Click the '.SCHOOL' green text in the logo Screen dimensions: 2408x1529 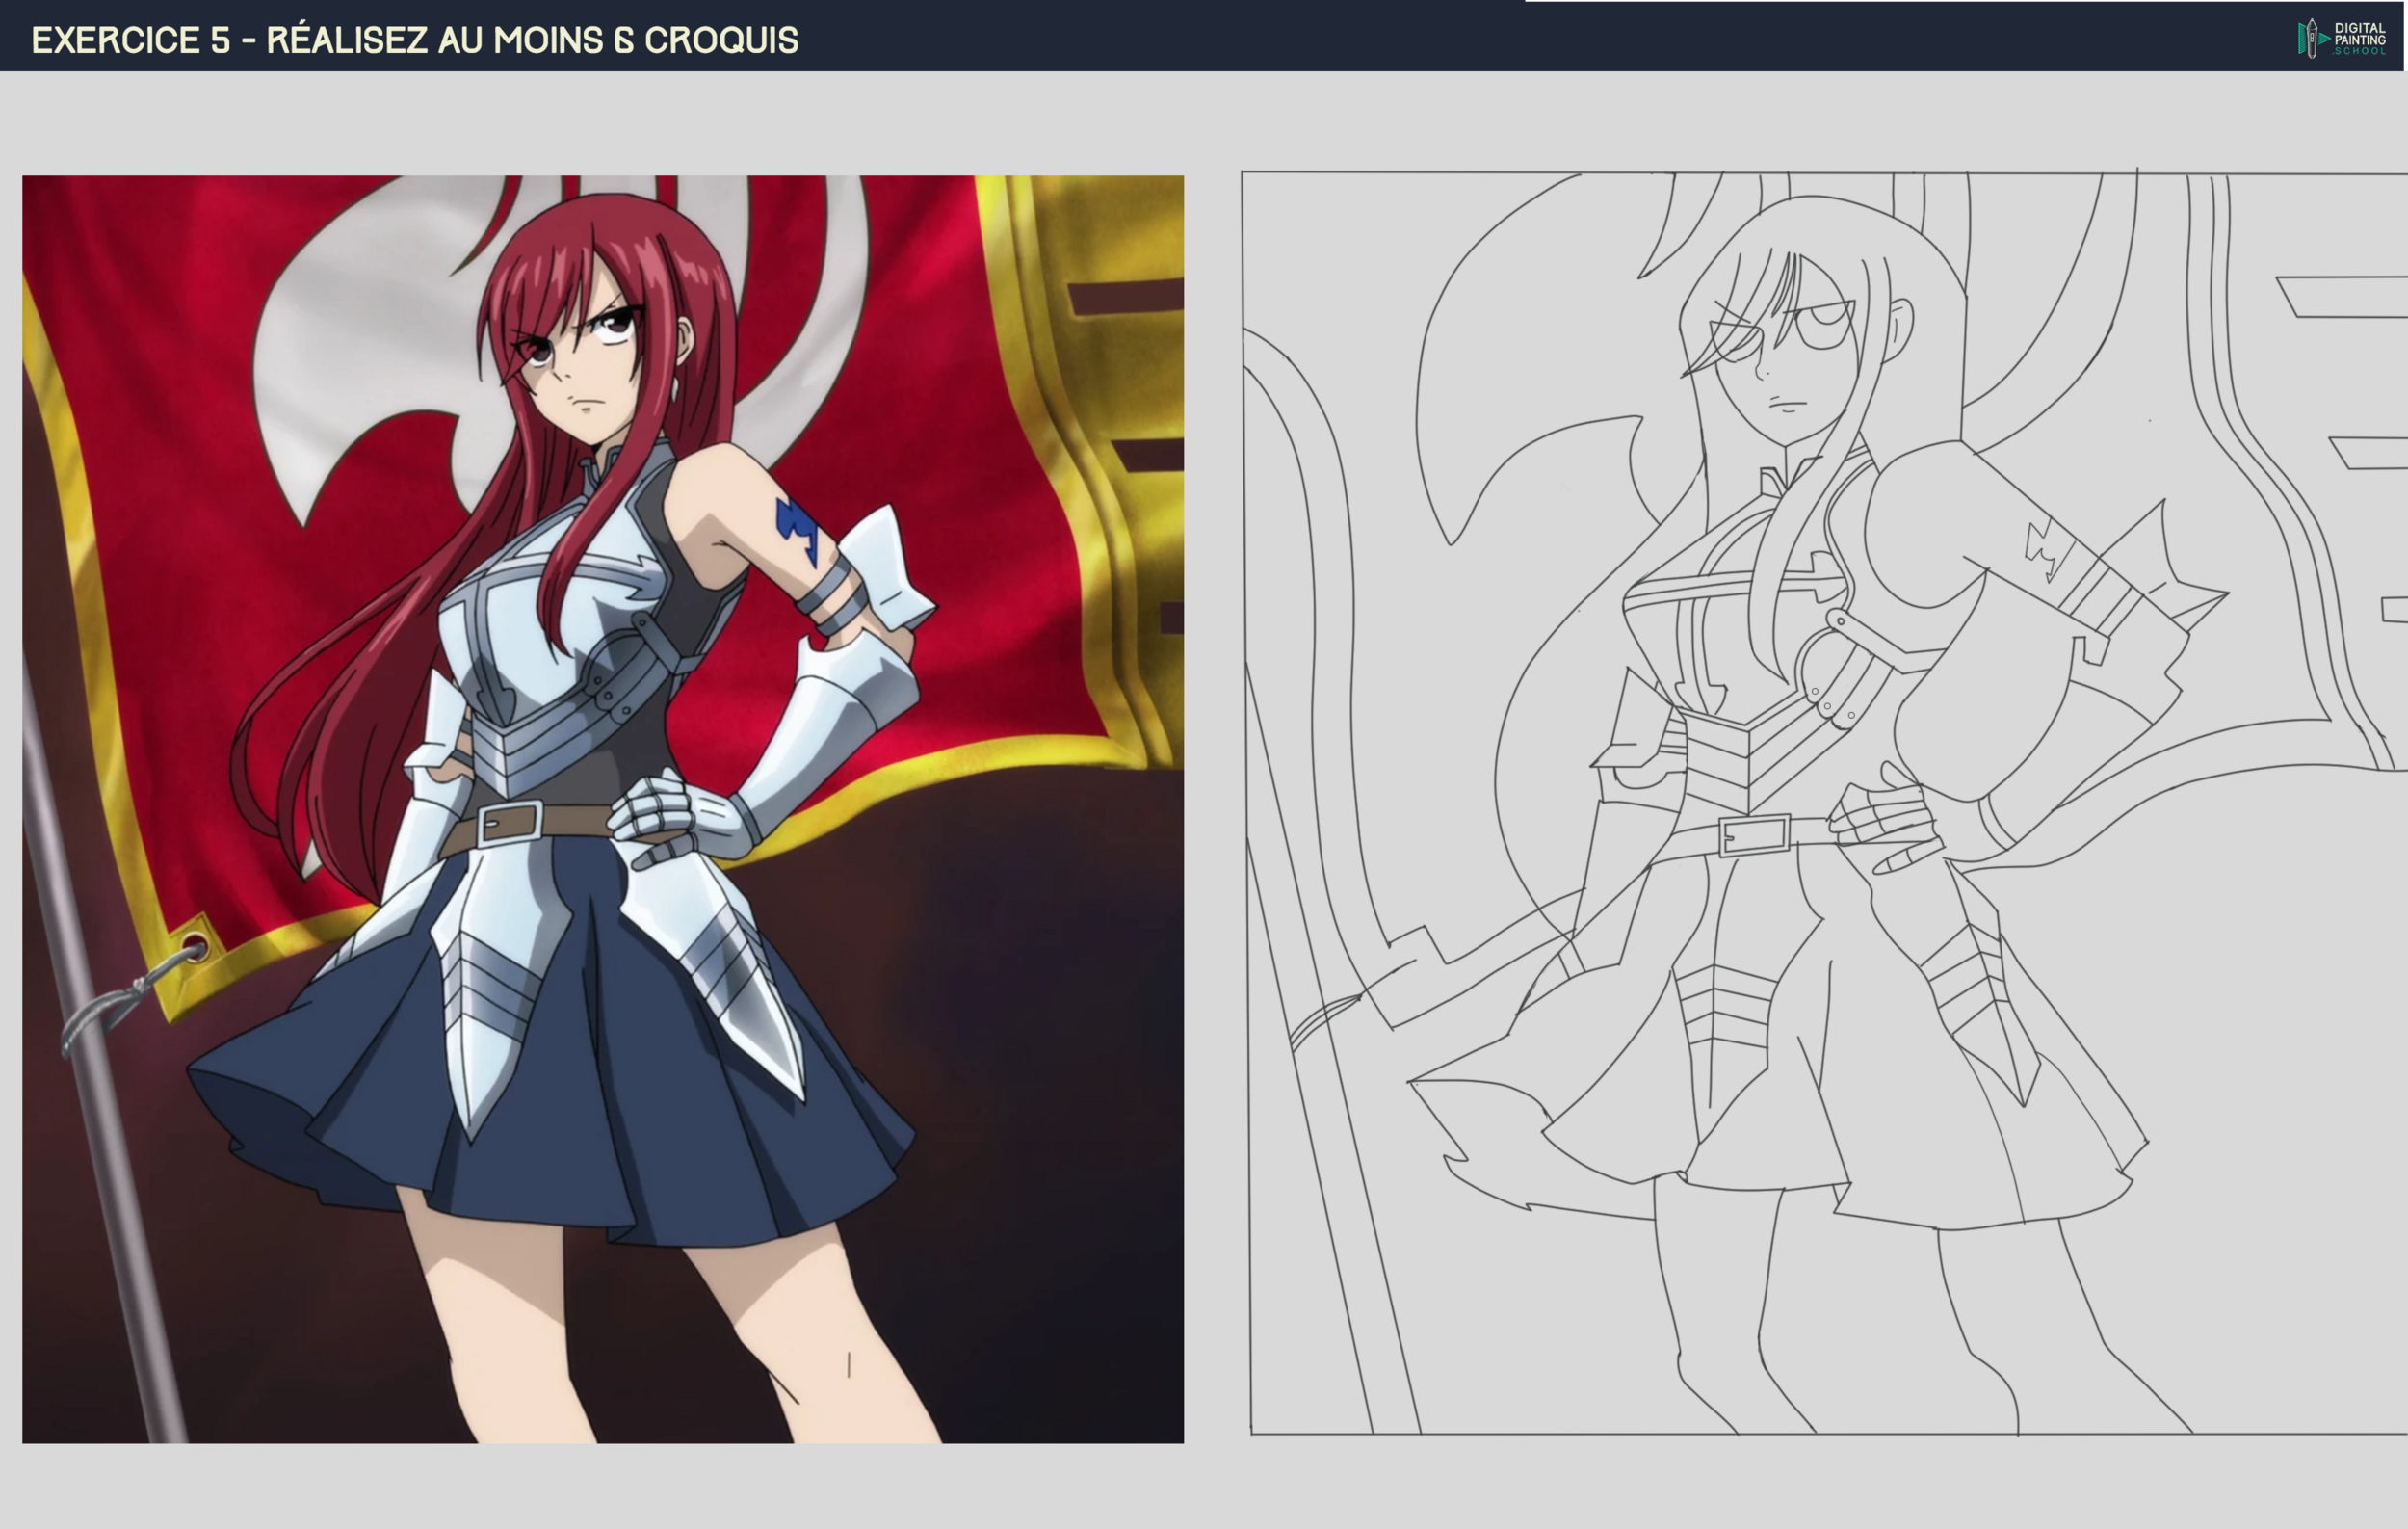(x=2358, y=52)
